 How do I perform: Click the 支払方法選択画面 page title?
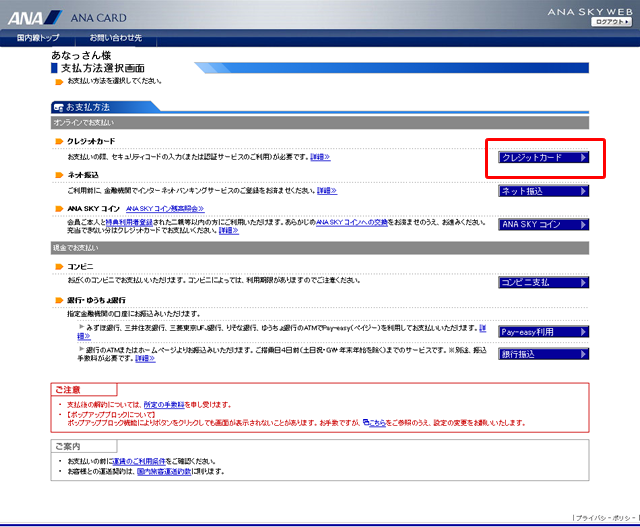pyautogui.click(x=102, y=68)
